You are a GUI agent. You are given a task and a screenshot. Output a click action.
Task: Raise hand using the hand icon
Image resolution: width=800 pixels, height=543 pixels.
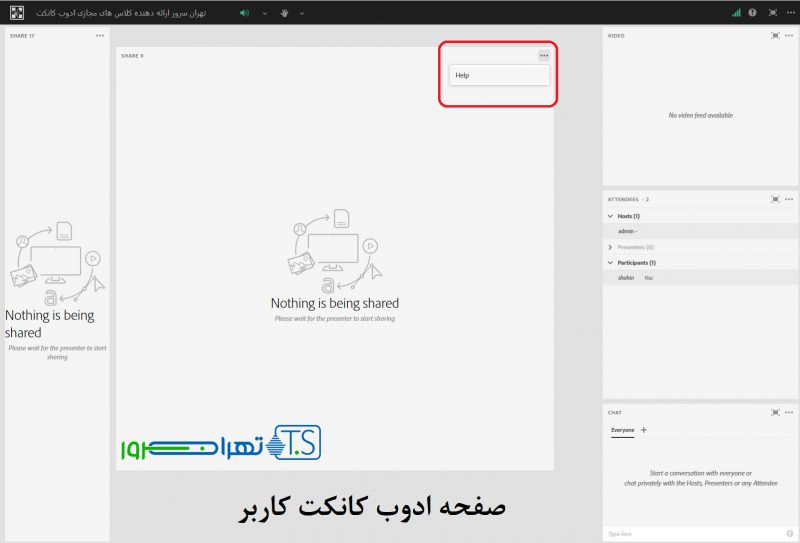point(283,13)
